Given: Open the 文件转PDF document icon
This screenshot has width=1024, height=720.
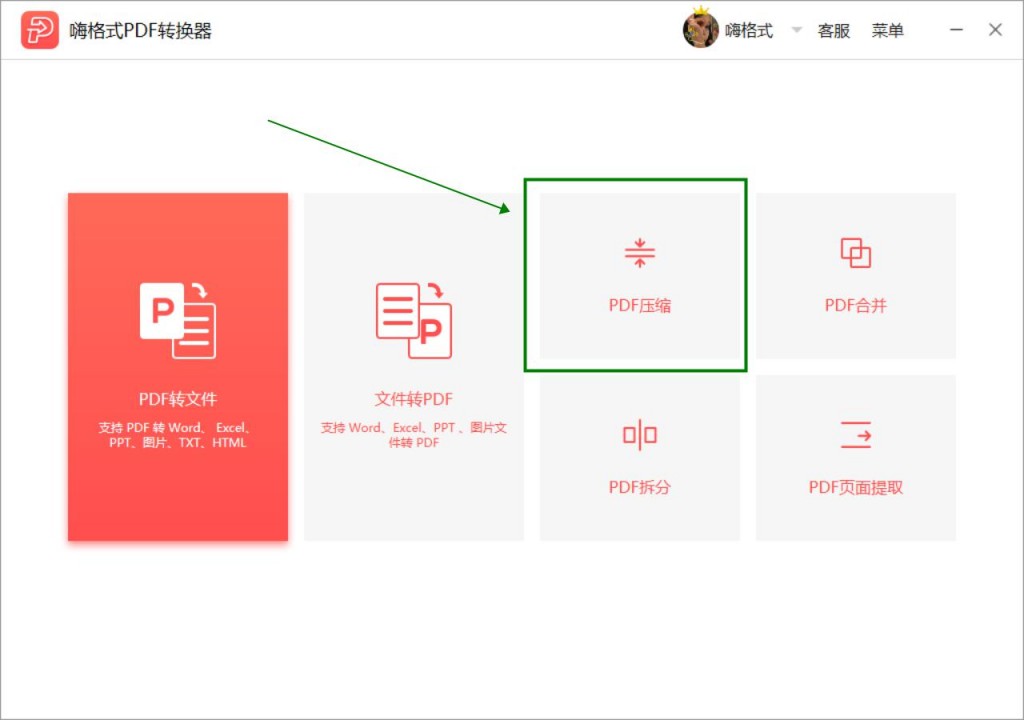Looking at the screenshot, I should [x=413, y=320].
